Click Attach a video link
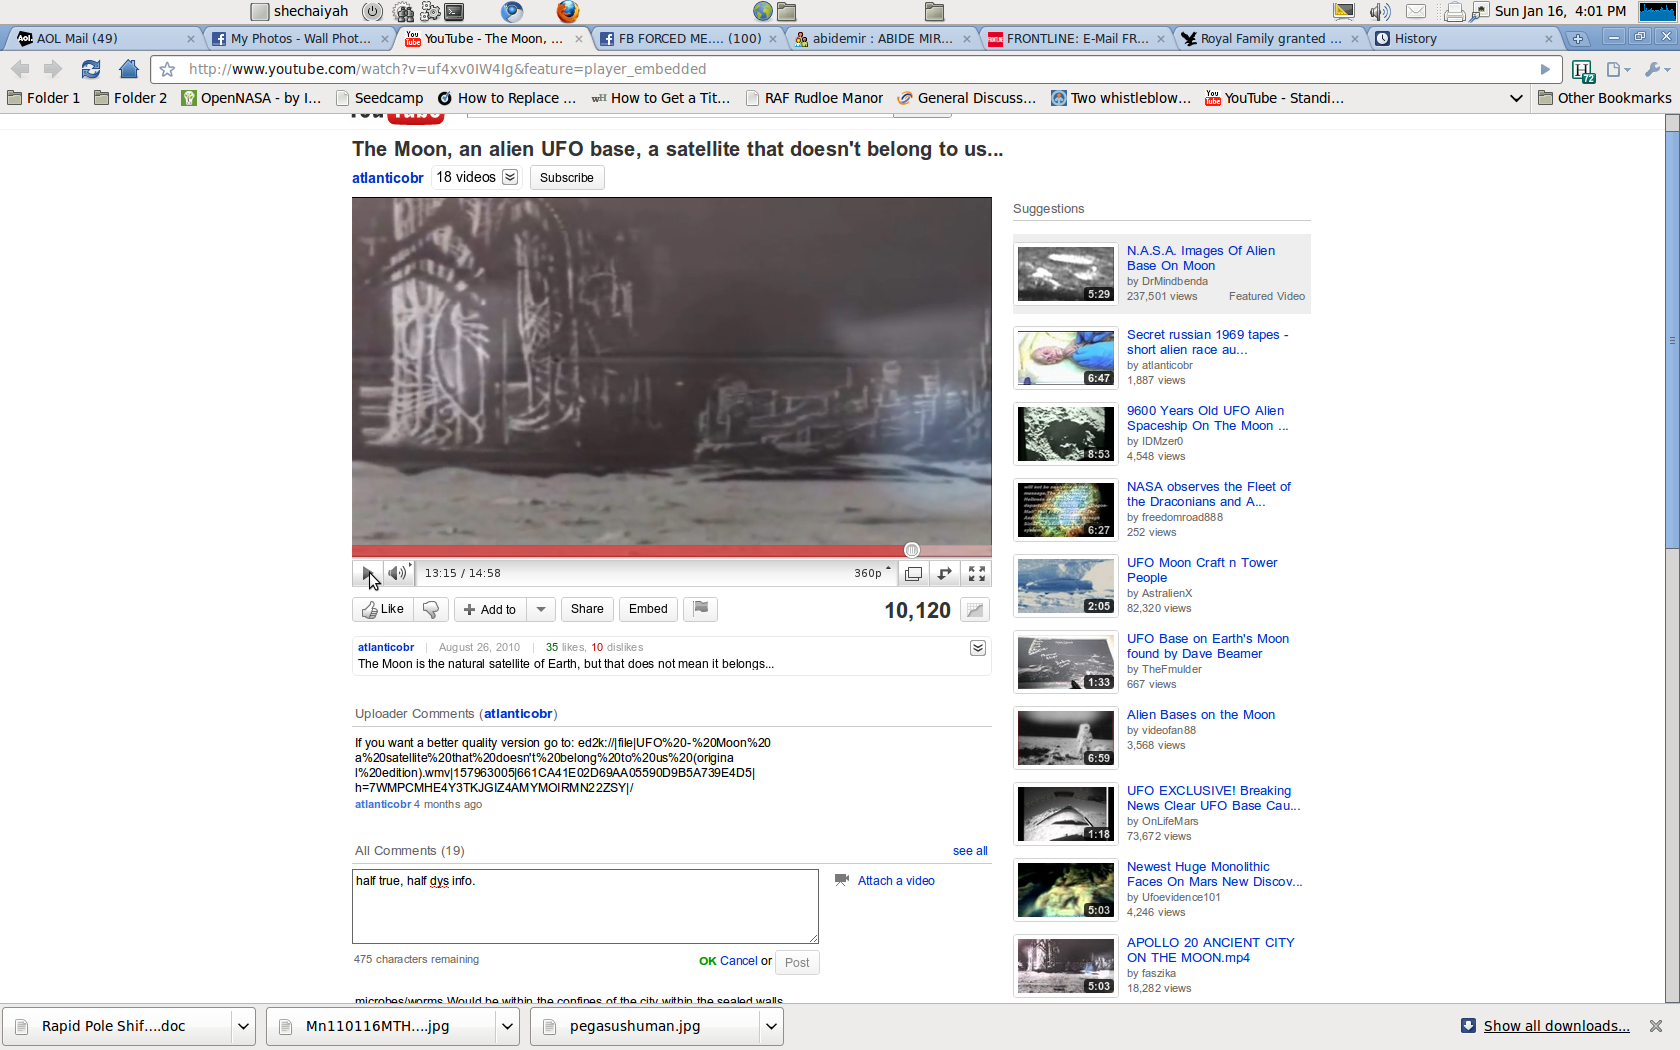This screenshot has width=1680, height=1050. [896, 881]
